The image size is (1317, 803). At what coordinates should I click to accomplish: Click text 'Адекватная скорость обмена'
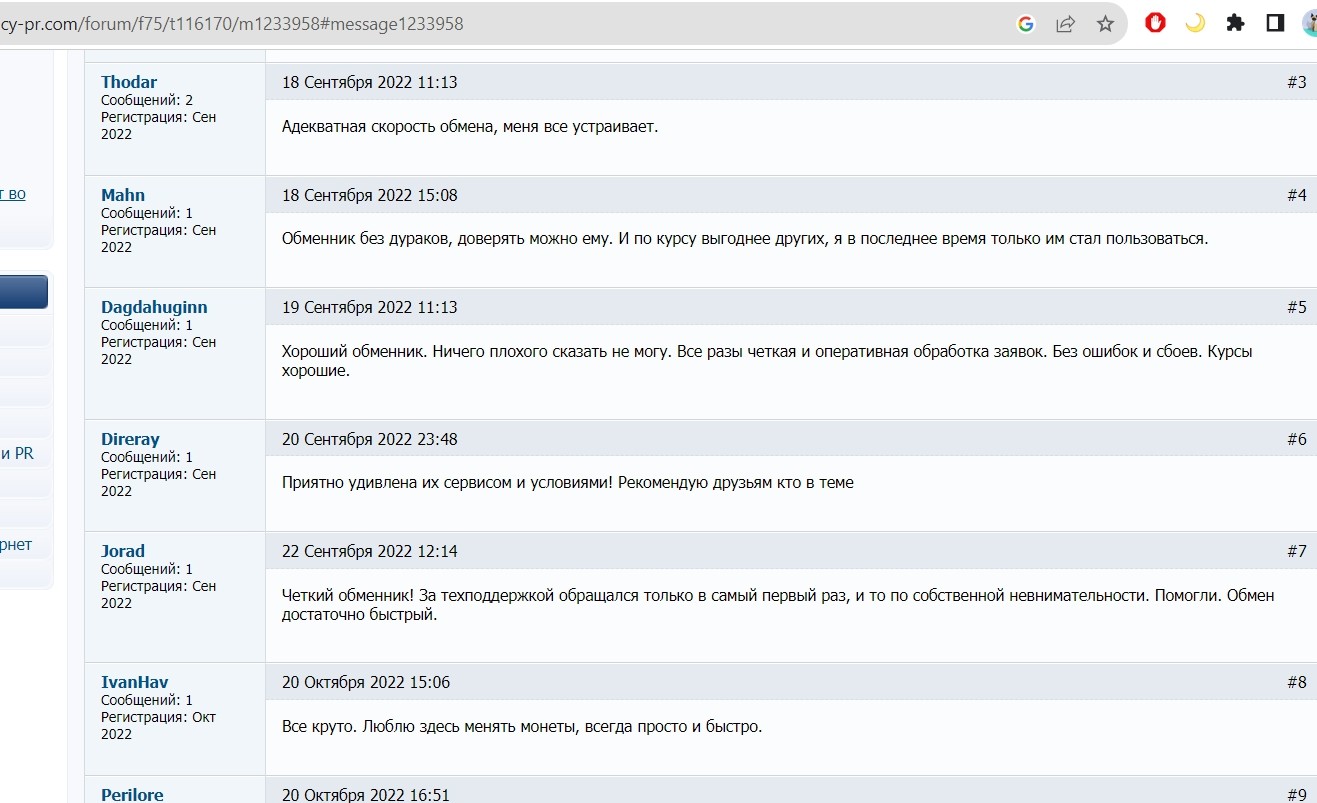[x=385, y=127]
